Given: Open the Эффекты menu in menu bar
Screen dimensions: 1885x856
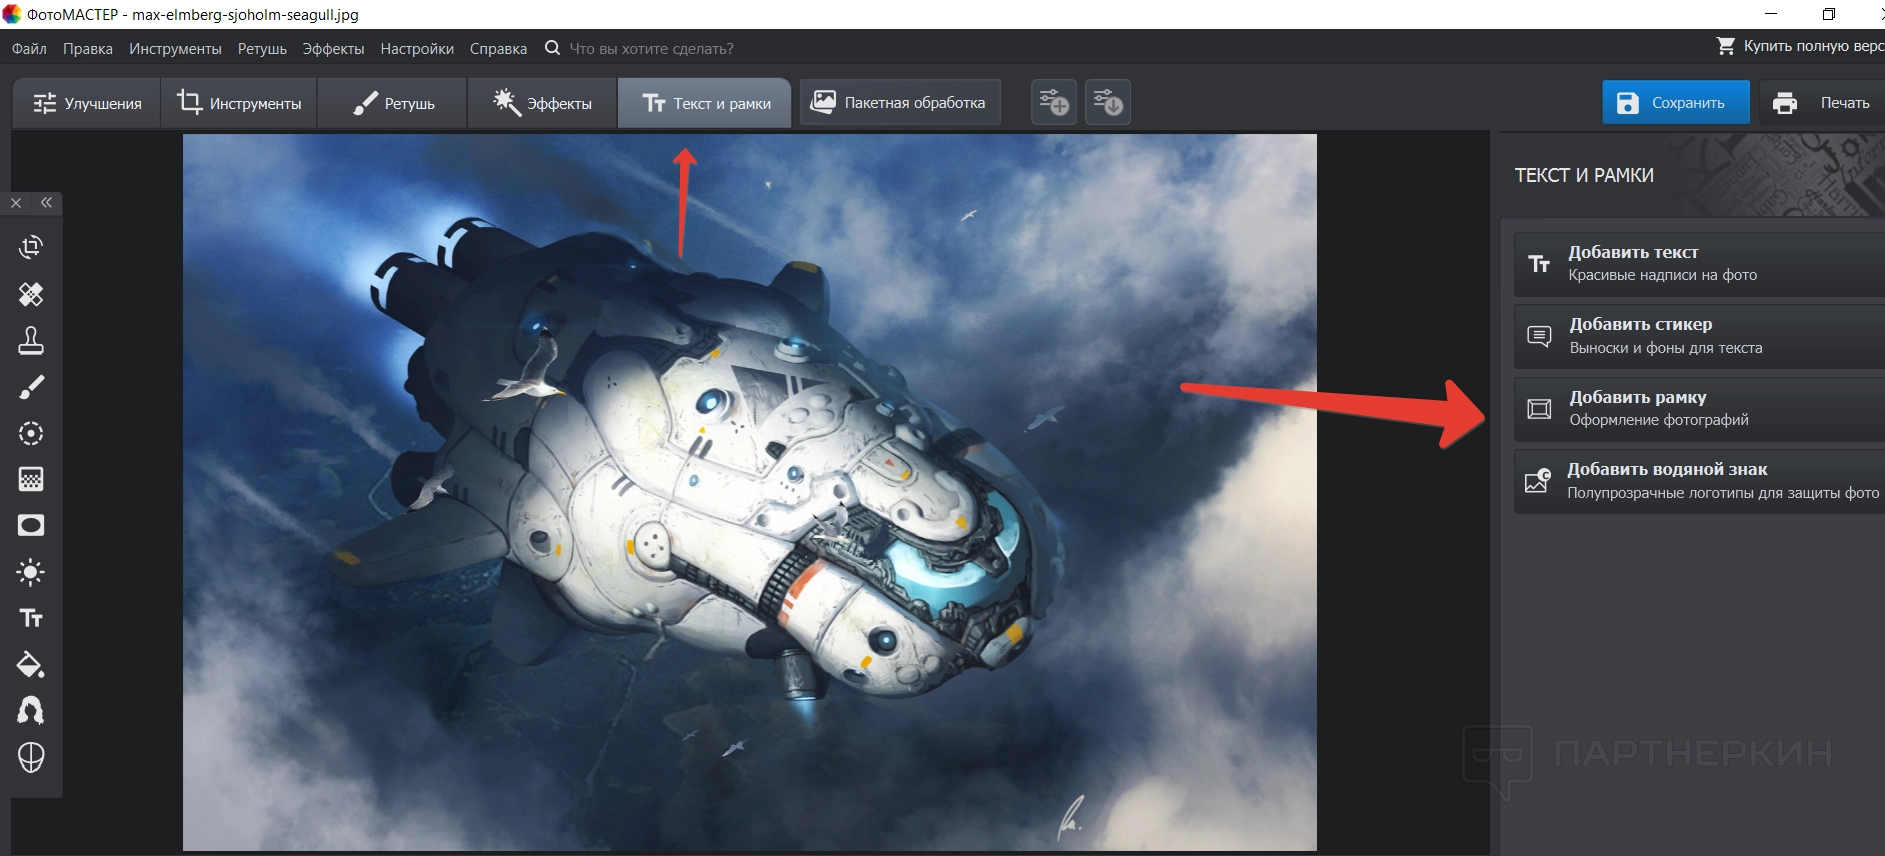Looking at the screenshot, I should click(x=333, y=48).
